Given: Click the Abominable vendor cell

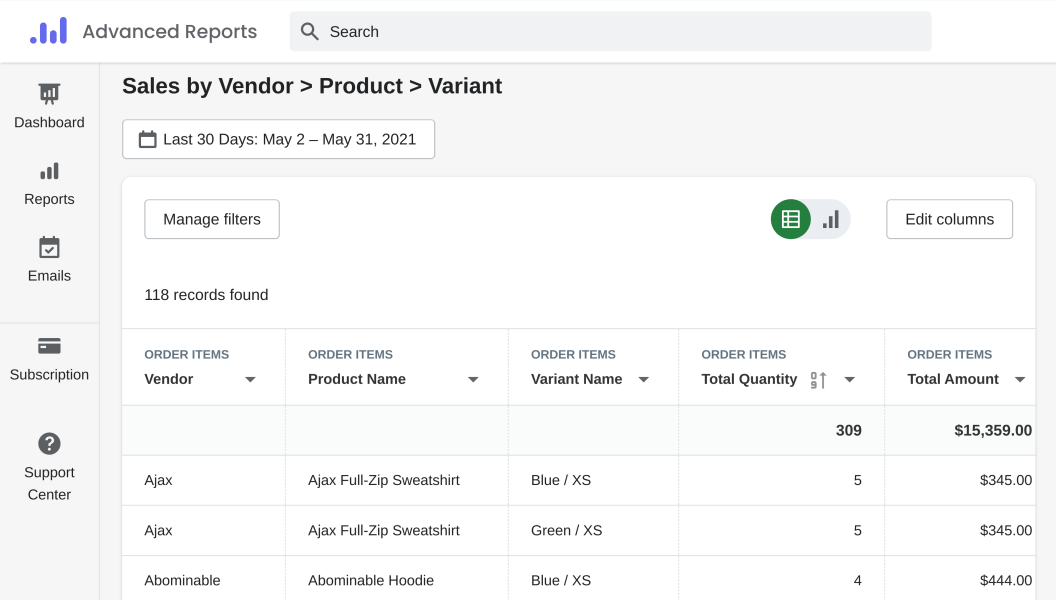Looking at the screenshot, I should point(183,580).
